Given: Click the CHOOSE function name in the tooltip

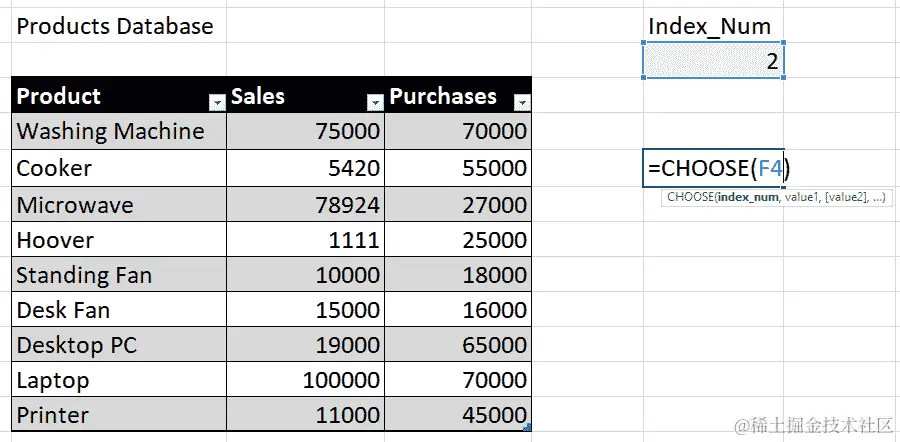Looking at the screenshot, I should tap(690, 198).
